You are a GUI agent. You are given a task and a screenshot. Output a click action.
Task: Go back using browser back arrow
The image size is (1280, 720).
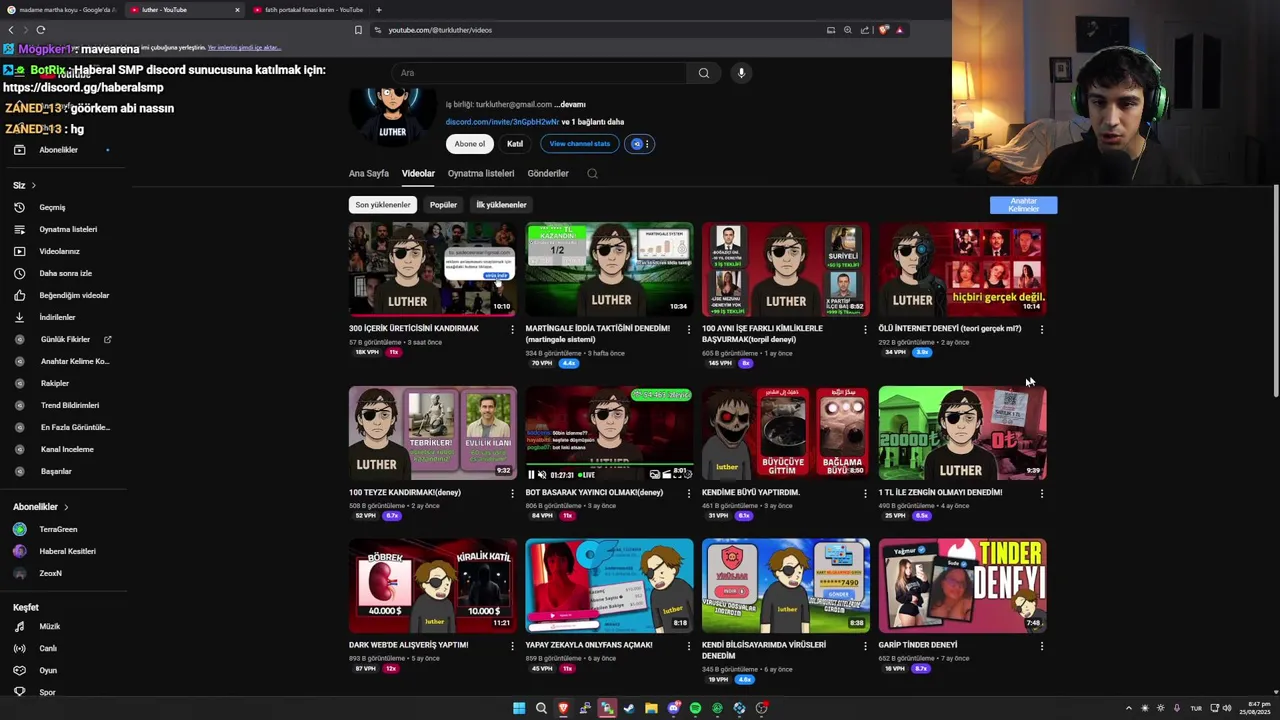[11, 30]
